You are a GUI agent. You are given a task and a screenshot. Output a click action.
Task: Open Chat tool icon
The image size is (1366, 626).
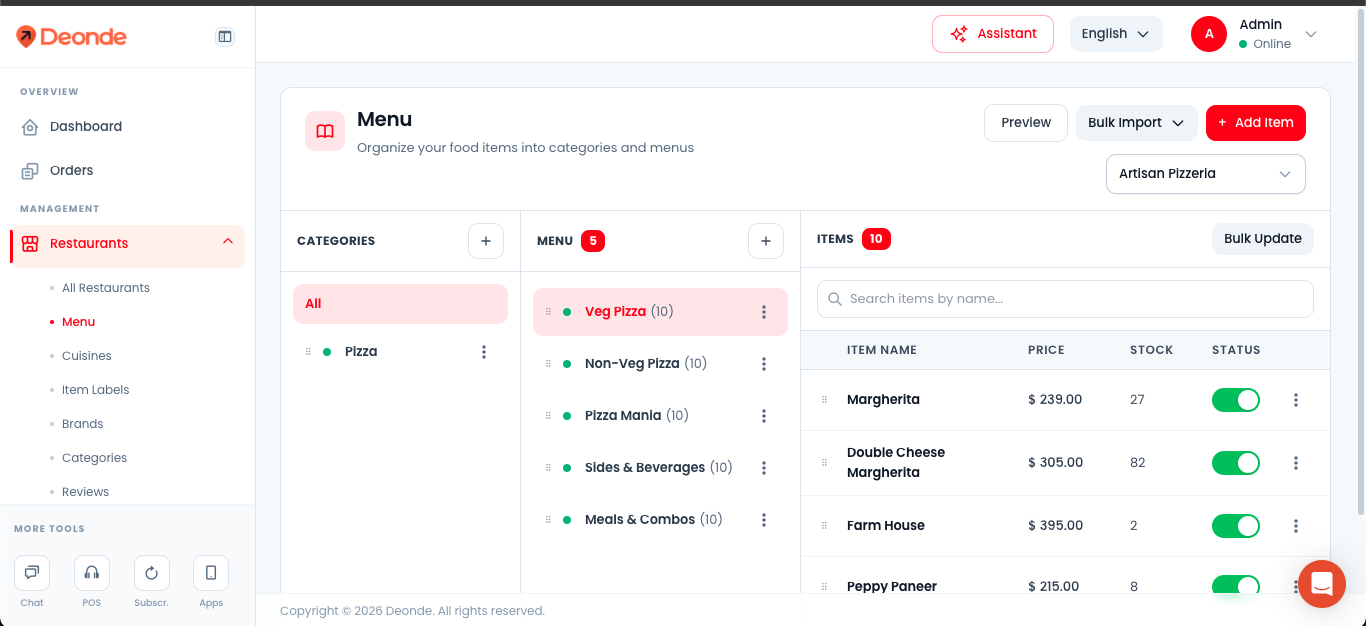32,573
